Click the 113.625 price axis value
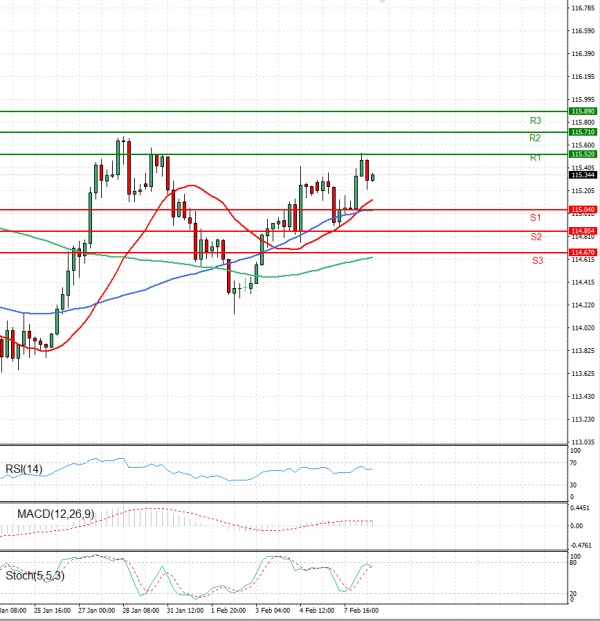This screenshot has height=621, width=600. tap(583, 373)
